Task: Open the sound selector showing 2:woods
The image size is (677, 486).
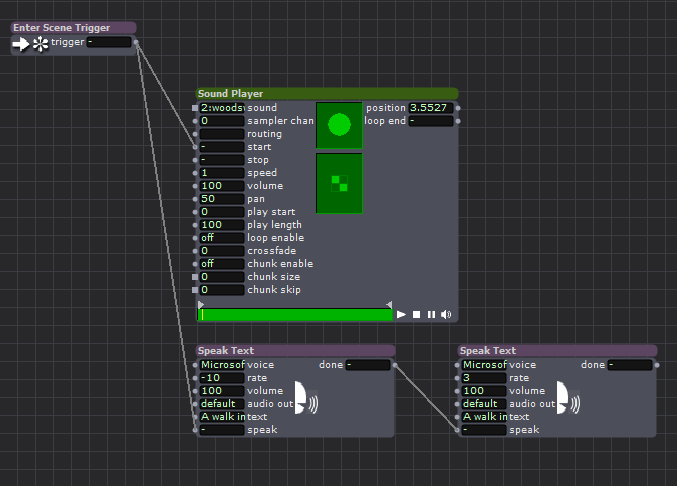Action: point(222,108)
